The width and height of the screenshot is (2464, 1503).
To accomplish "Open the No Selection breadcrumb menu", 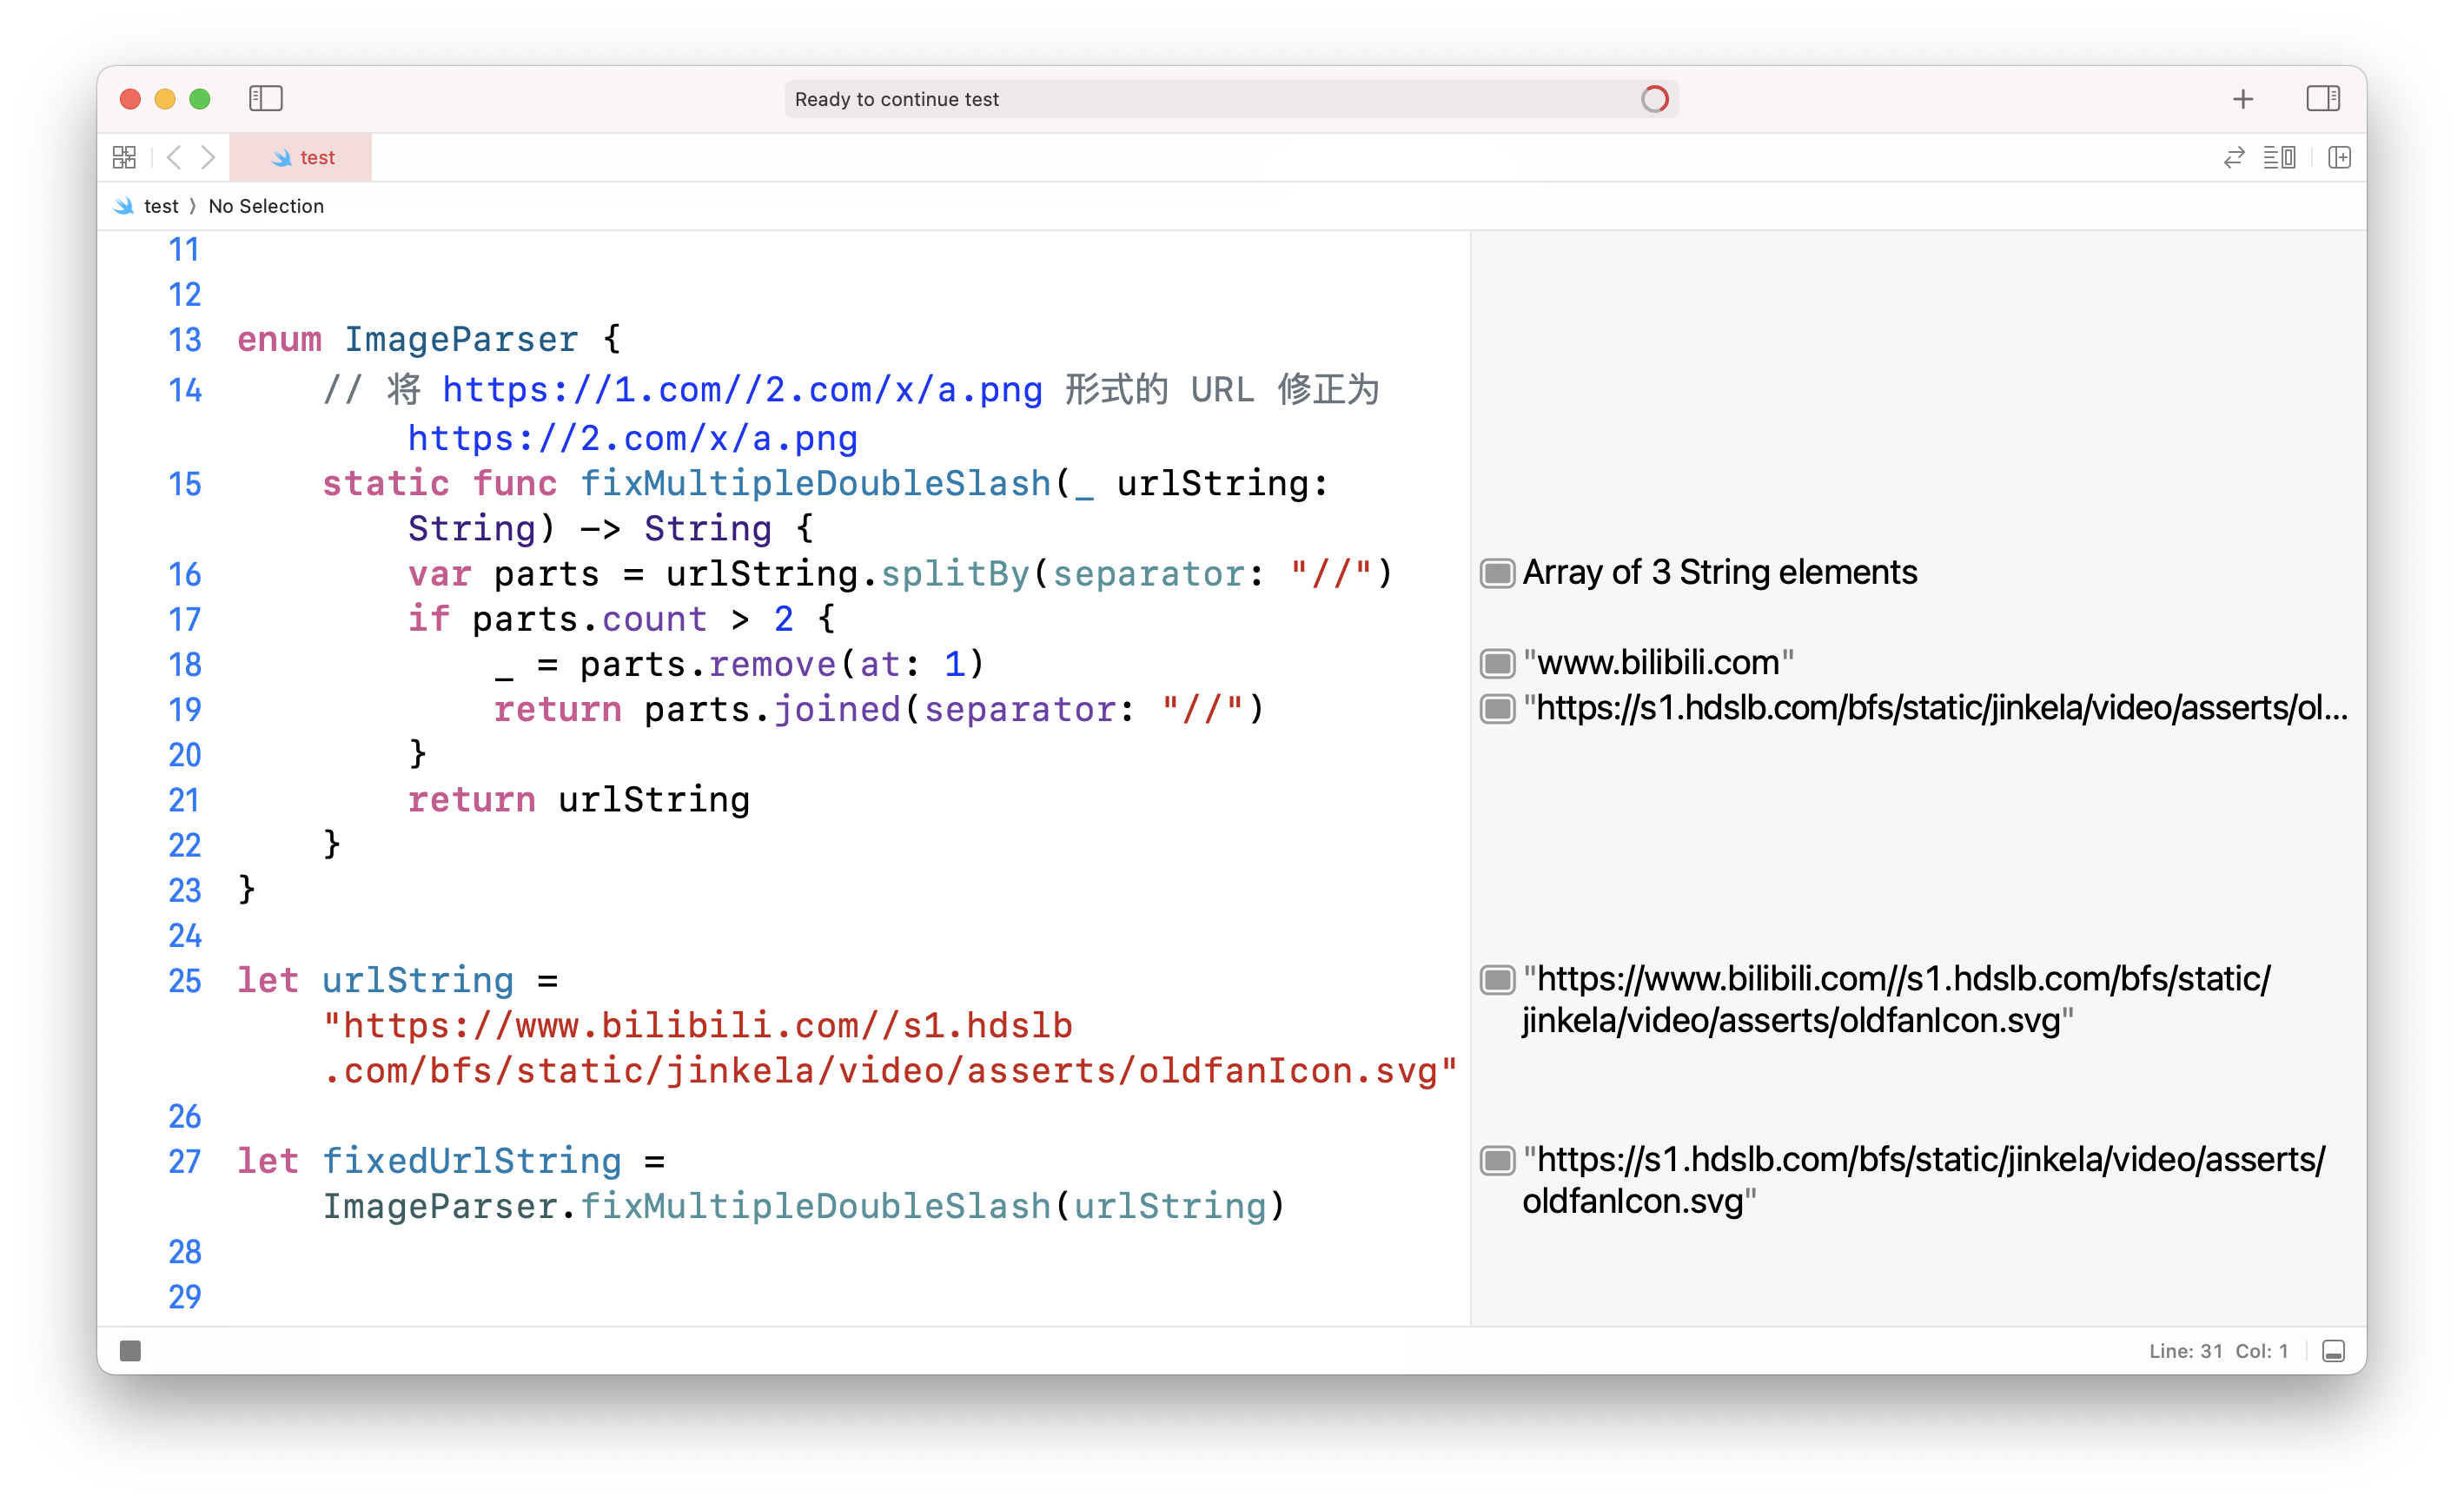I will click(266, 206).
